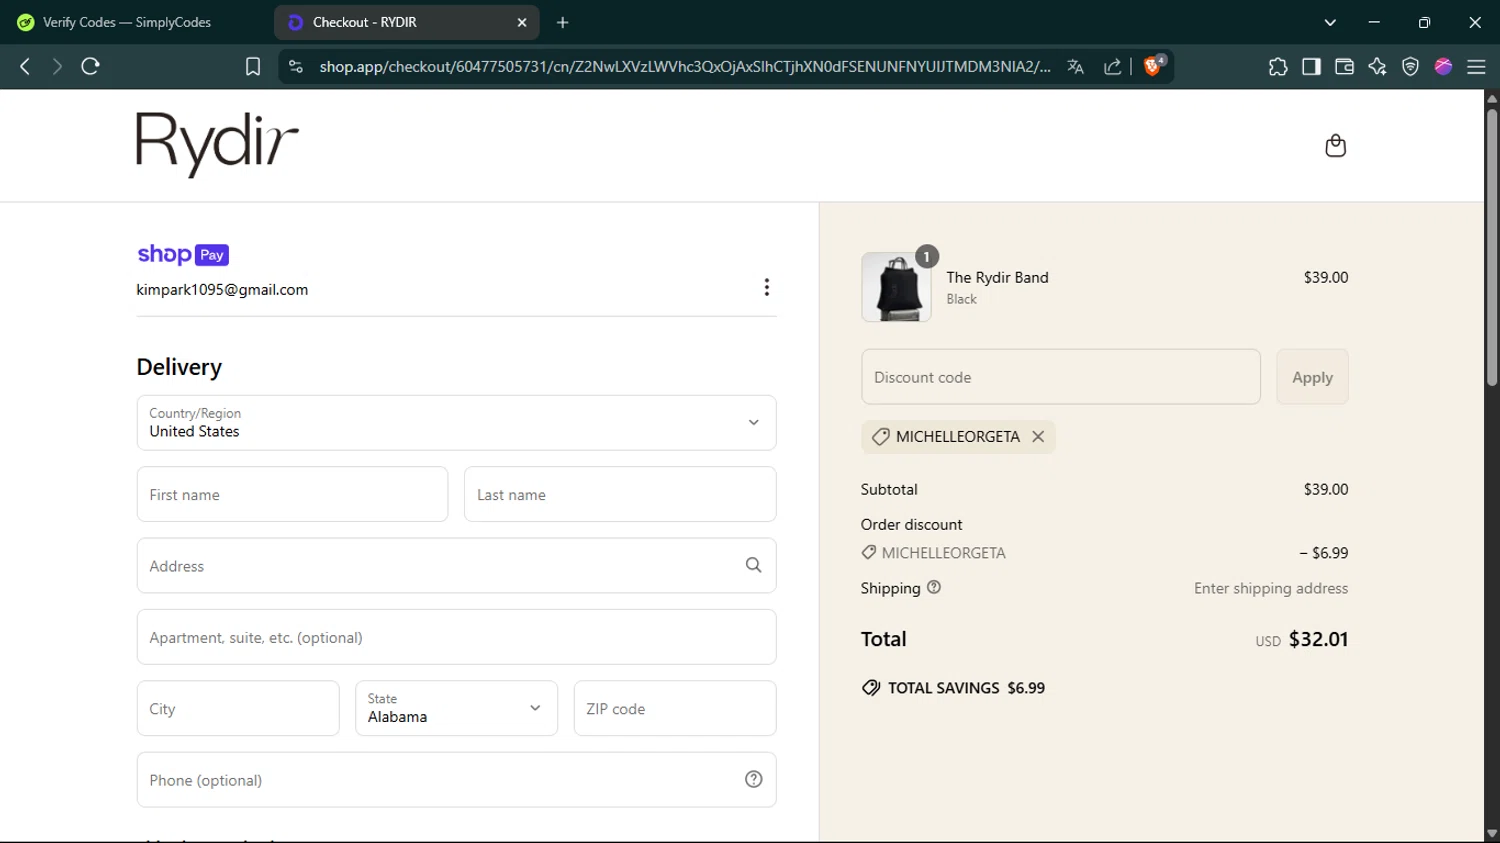Close the Checkout - RYDIR tab
The height and width of the screenshot is (843, 1500).
pos(521,22)
